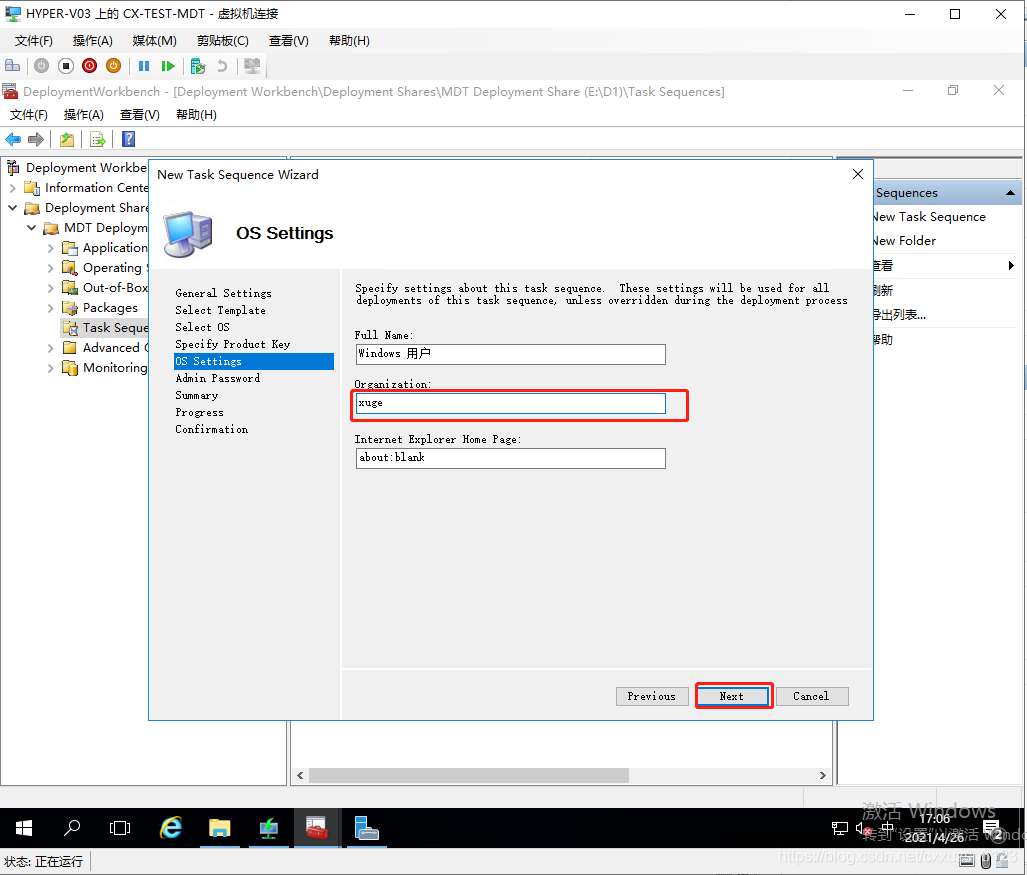Screen dimensions: 1027x875
Task: Expand the Operating Systems tree node
Action: point(50,268)
